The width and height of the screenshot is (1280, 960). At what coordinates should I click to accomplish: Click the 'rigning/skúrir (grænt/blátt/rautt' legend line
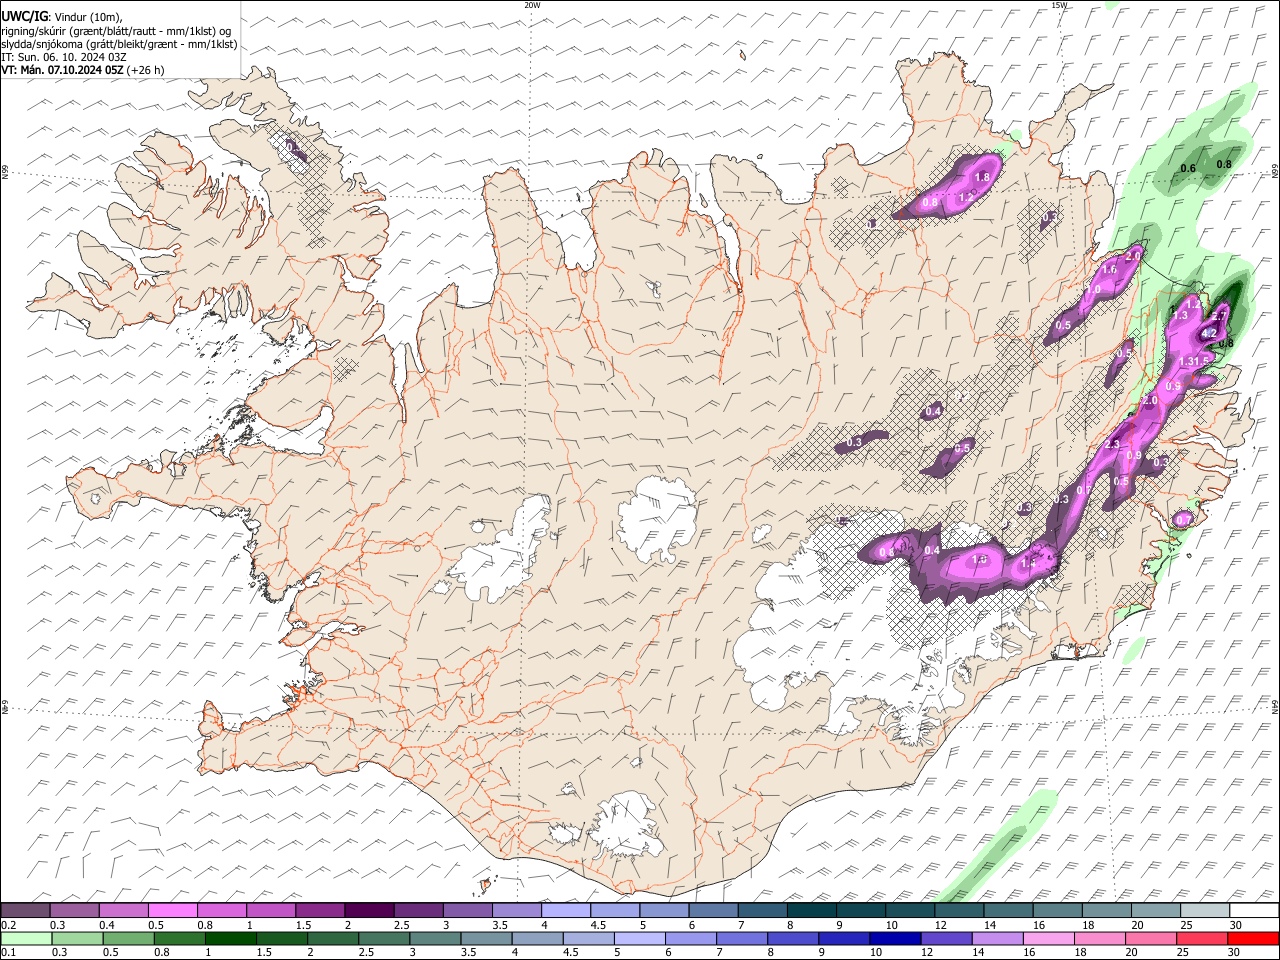(115, 30)
